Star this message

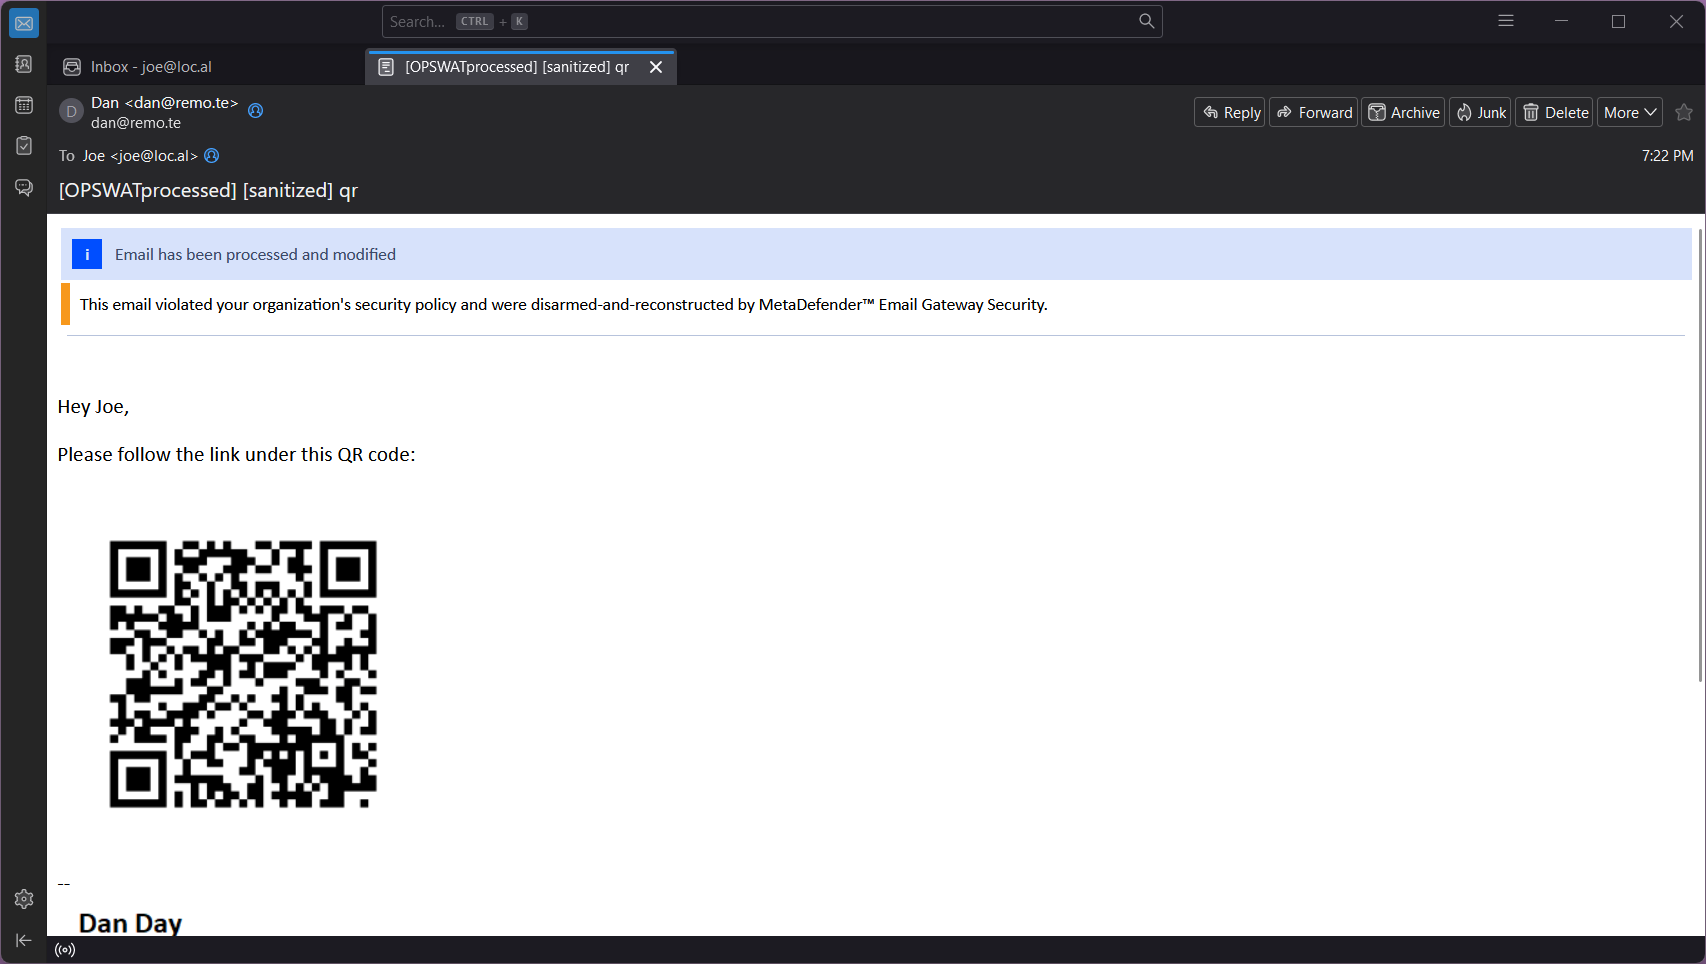point(1684,112)
